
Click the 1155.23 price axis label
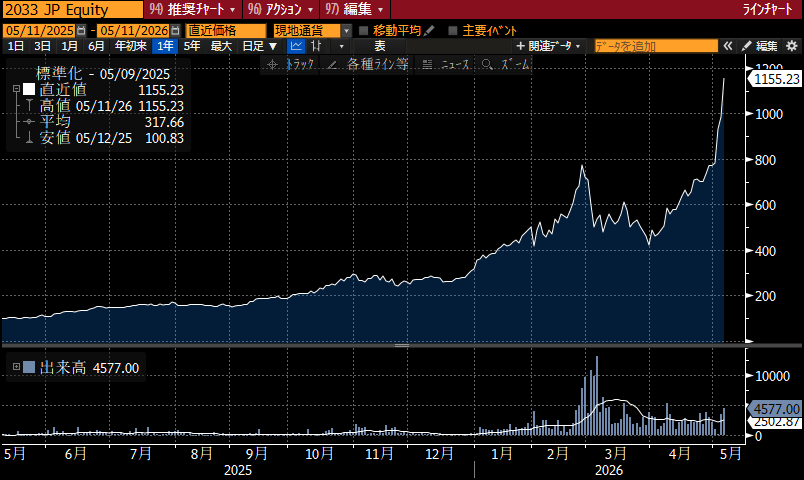click(776, 79)
